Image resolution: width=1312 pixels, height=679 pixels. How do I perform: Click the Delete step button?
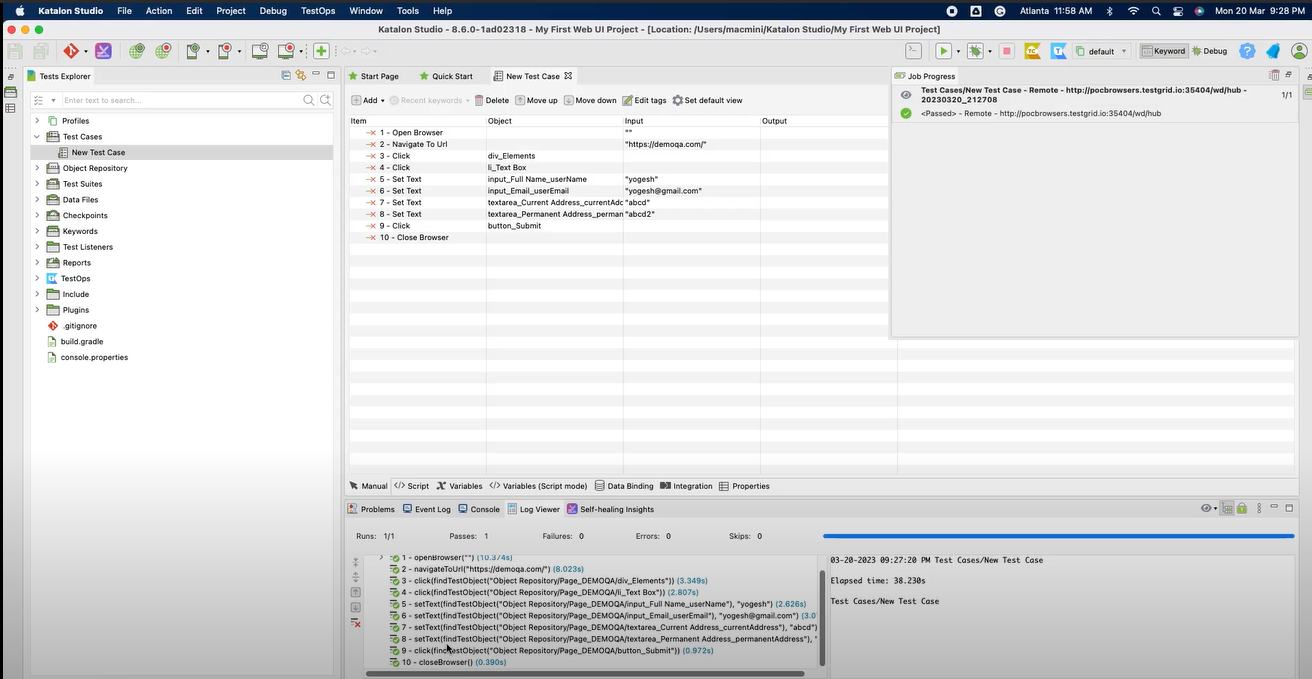(491, 100)
